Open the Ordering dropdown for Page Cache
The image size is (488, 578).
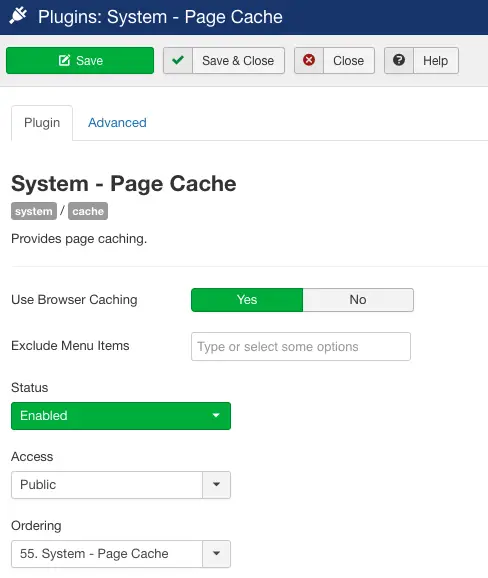click(x=121, y=554)
